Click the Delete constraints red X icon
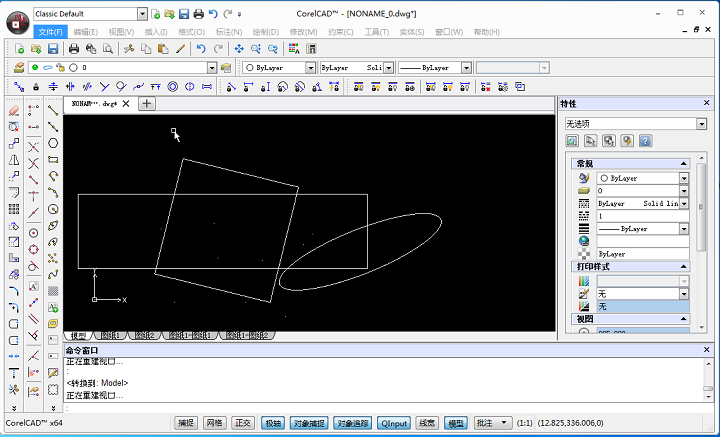Image resolution: width=720 pixels, height=437 pixels. (486, 87)
